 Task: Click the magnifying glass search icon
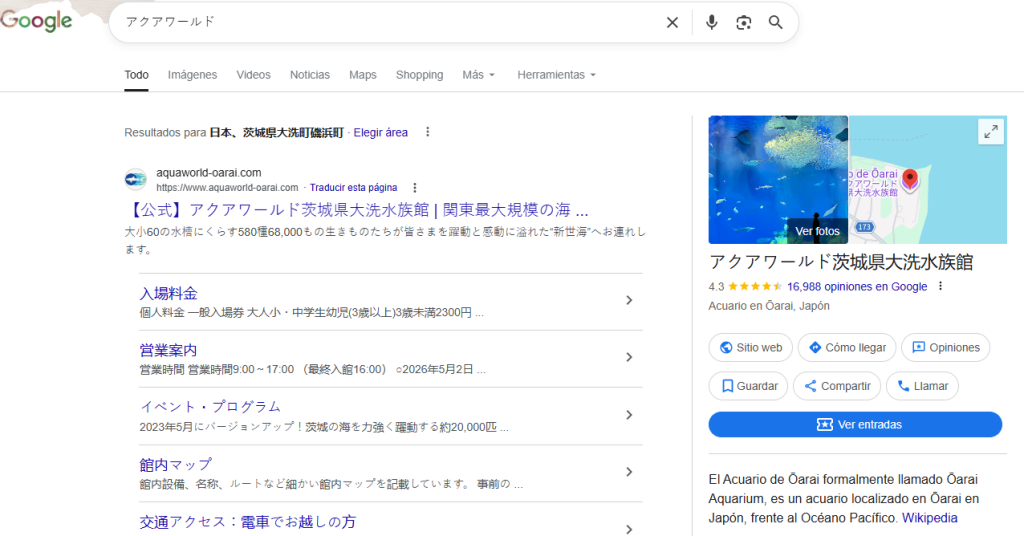click(775, 23)
